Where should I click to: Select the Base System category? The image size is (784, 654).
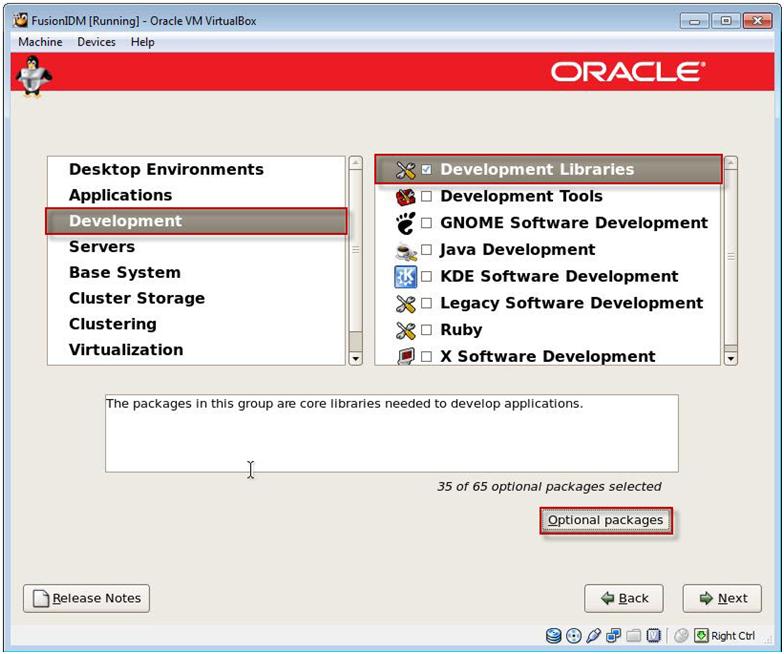click(x=196, y=272)
